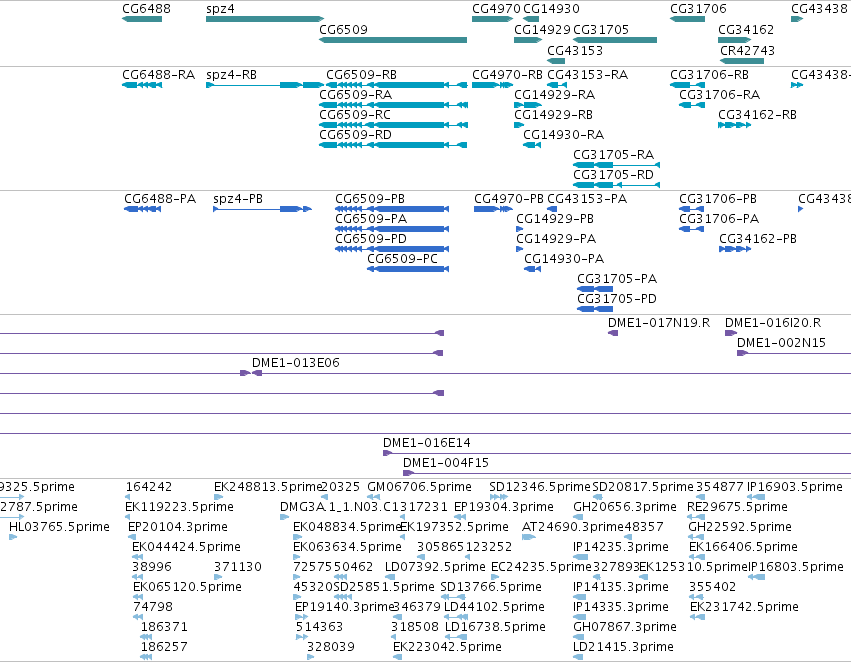The height and width of the screenshot is (662, 851).
Task: Click the SD12346.5prime label
Action: click(x=539, y=487)
